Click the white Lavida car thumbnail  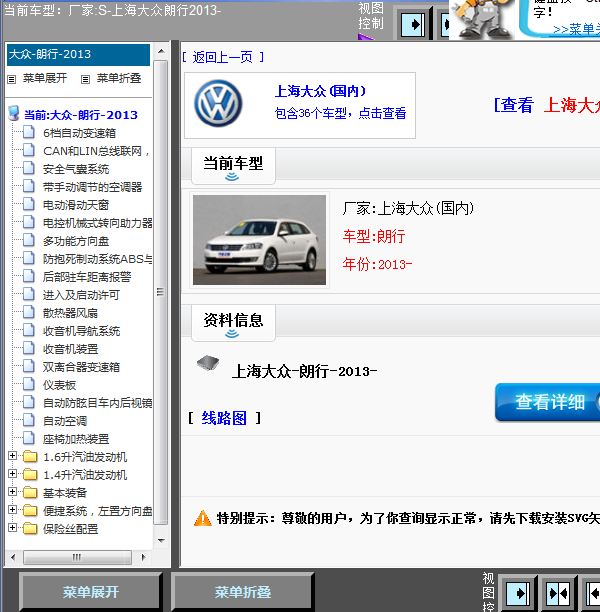(x=259, y=240)
